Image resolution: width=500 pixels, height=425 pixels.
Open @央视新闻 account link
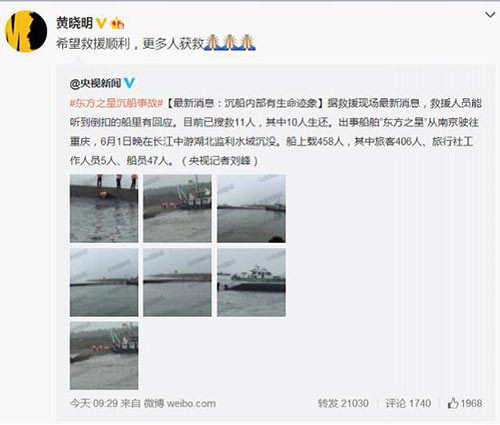(x=95, y=83)
